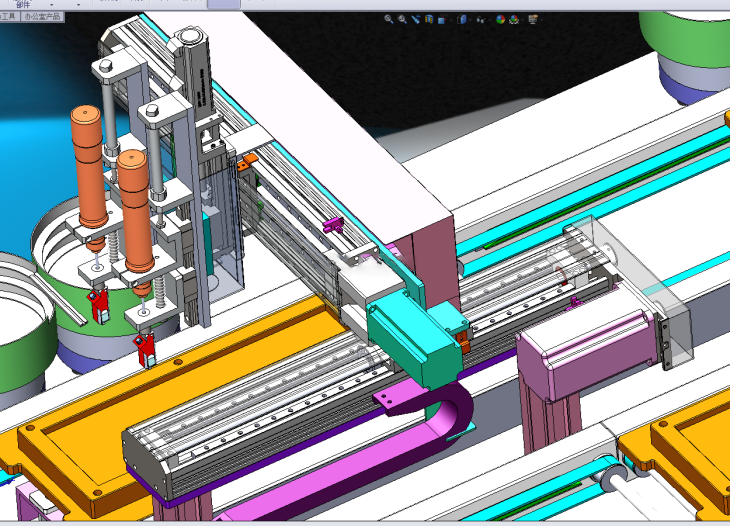Expand the View Settings dropdown arrow

pos(542,19)
